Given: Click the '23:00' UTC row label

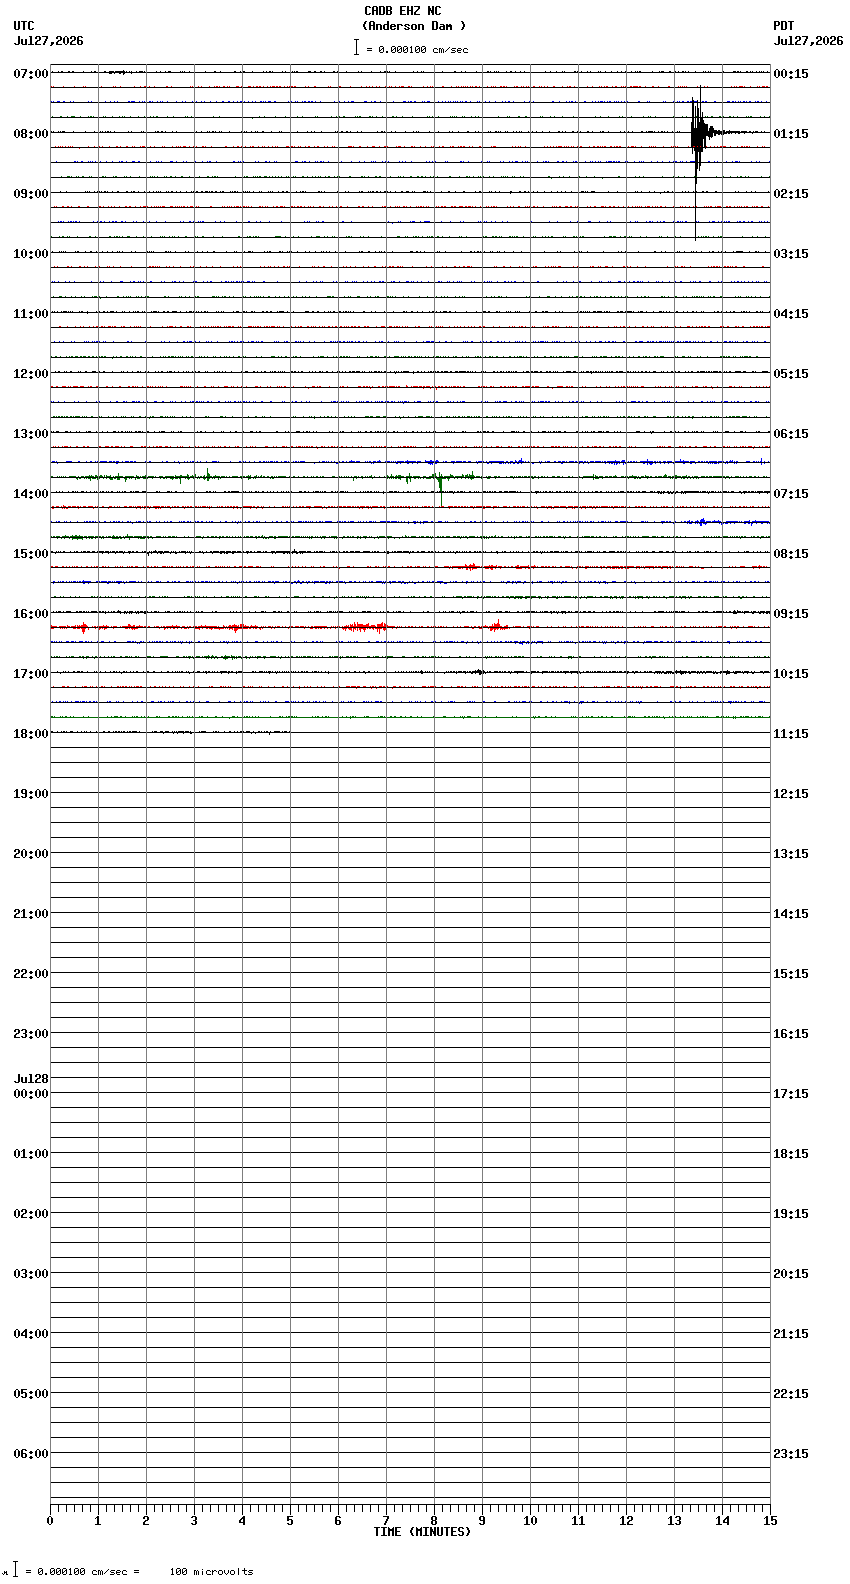Looking at the screenshot, I should [31, 1034].
